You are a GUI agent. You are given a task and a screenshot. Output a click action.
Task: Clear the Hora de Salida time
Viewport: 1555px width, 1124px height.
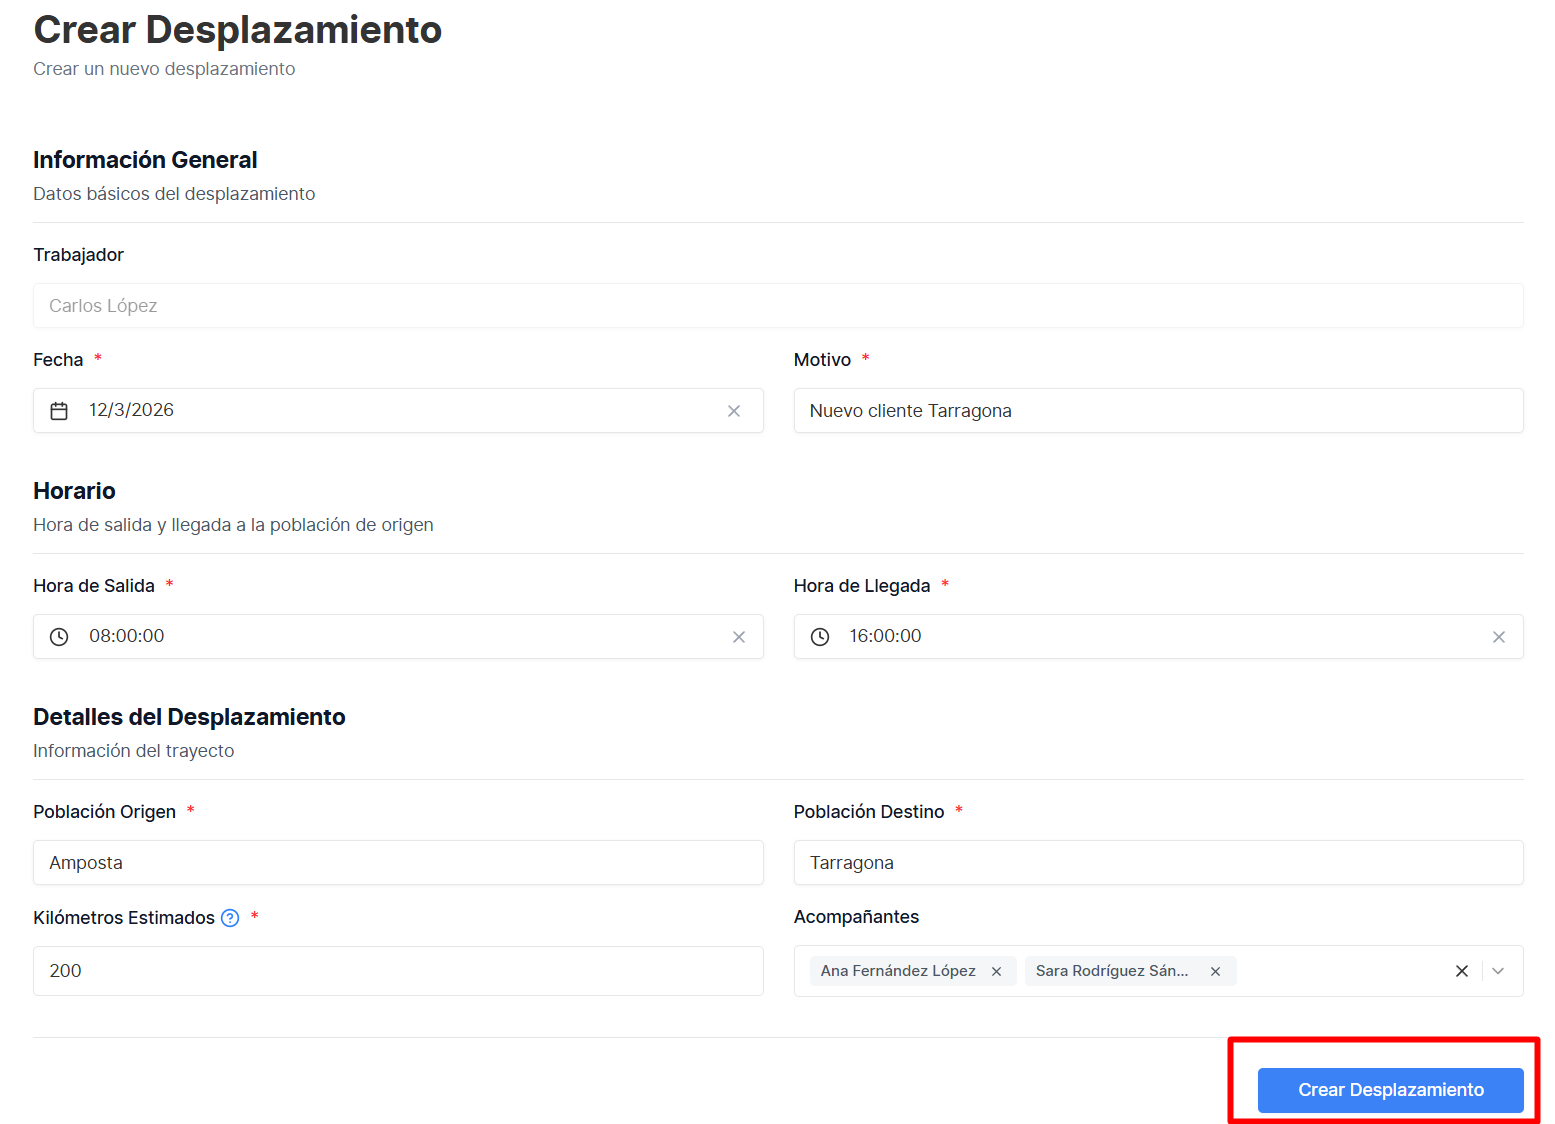pyautogui.click(x=739, y=637)
